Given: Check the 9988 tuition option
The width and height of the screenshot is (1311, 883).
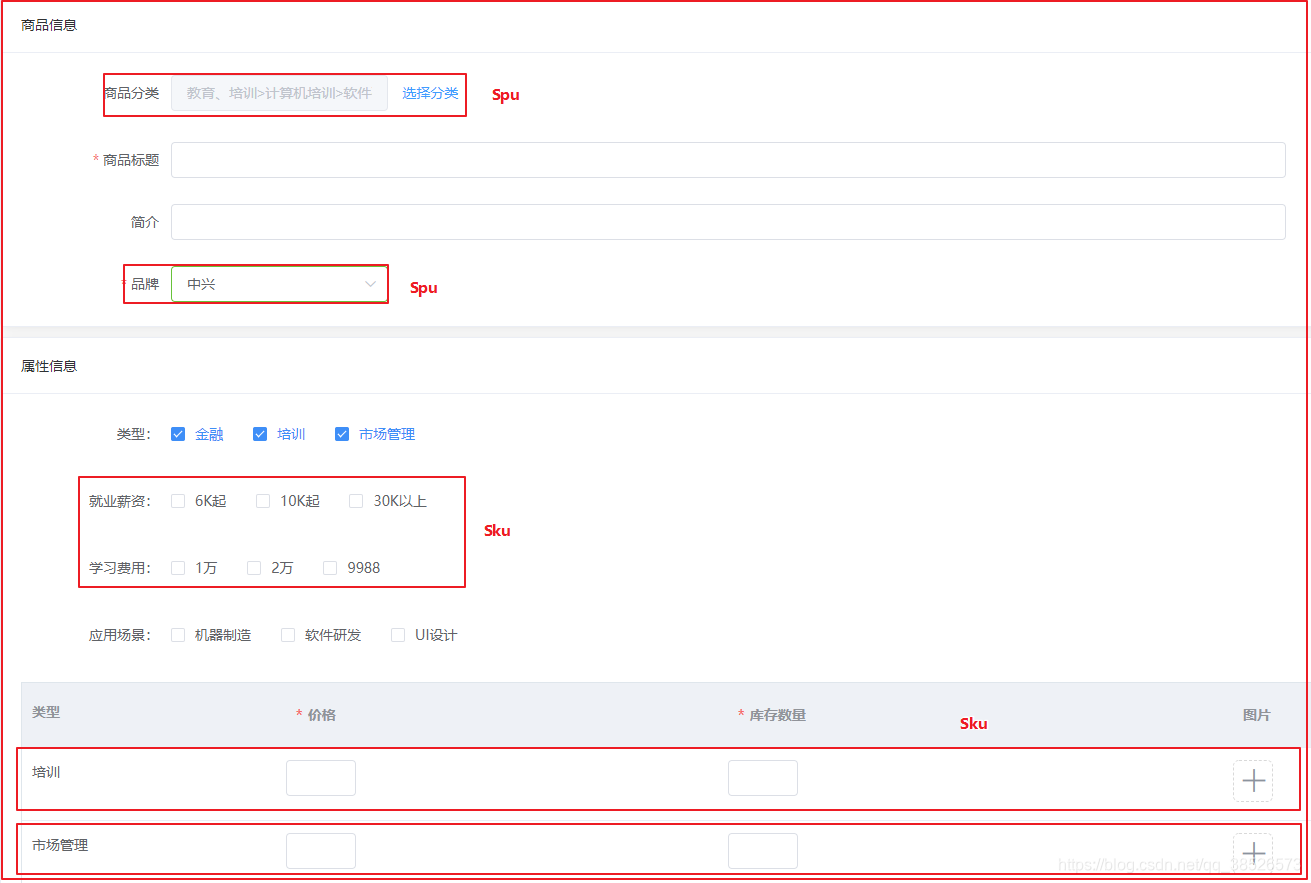Looking at the screenshot, I should pos(330,568).
